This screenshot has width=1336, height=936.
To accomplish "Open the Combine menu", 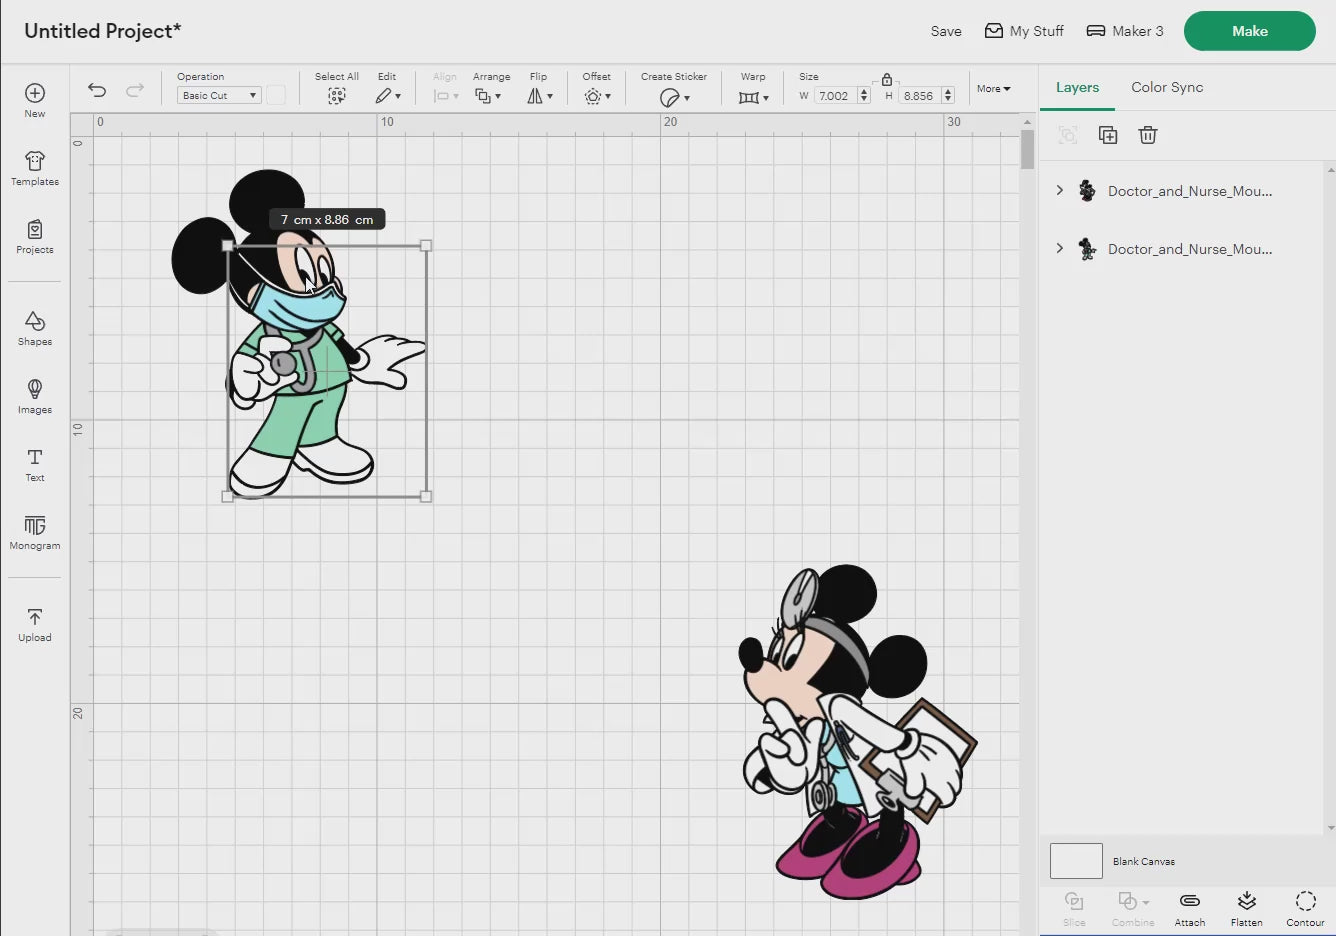I will 1133,908.
